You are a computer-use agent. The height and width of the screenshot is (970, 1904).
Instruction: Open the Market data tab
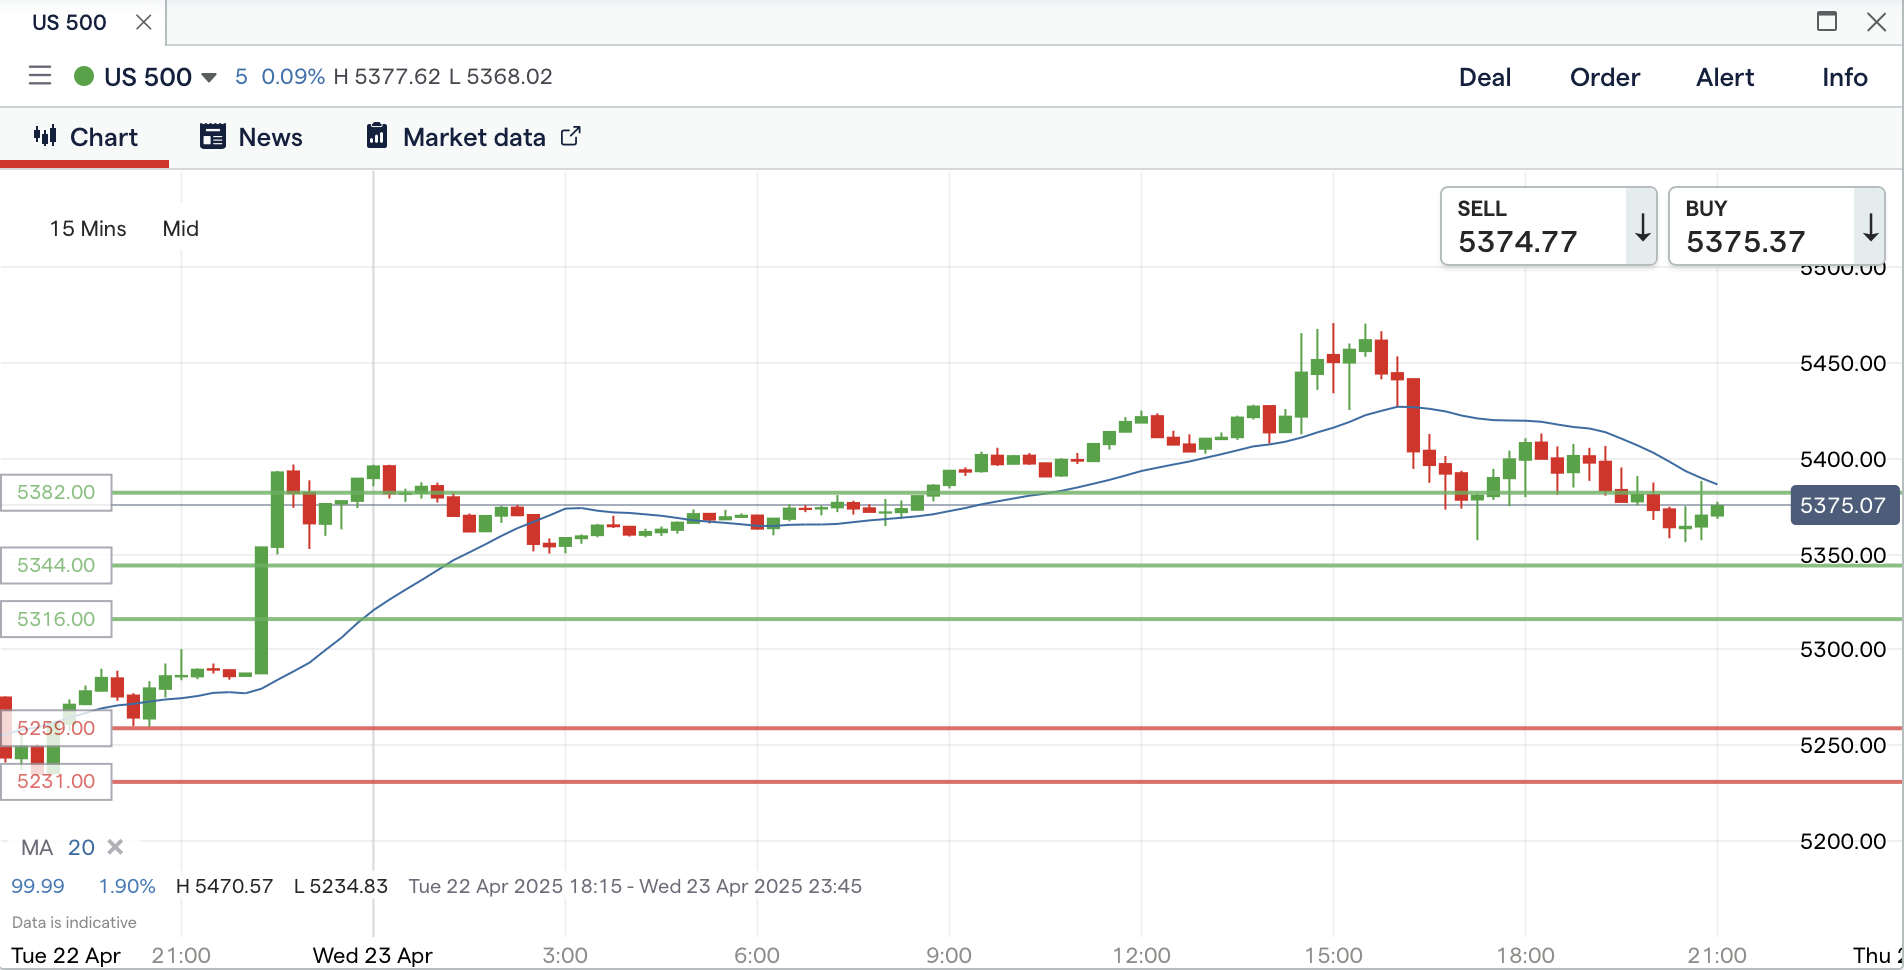474,137
